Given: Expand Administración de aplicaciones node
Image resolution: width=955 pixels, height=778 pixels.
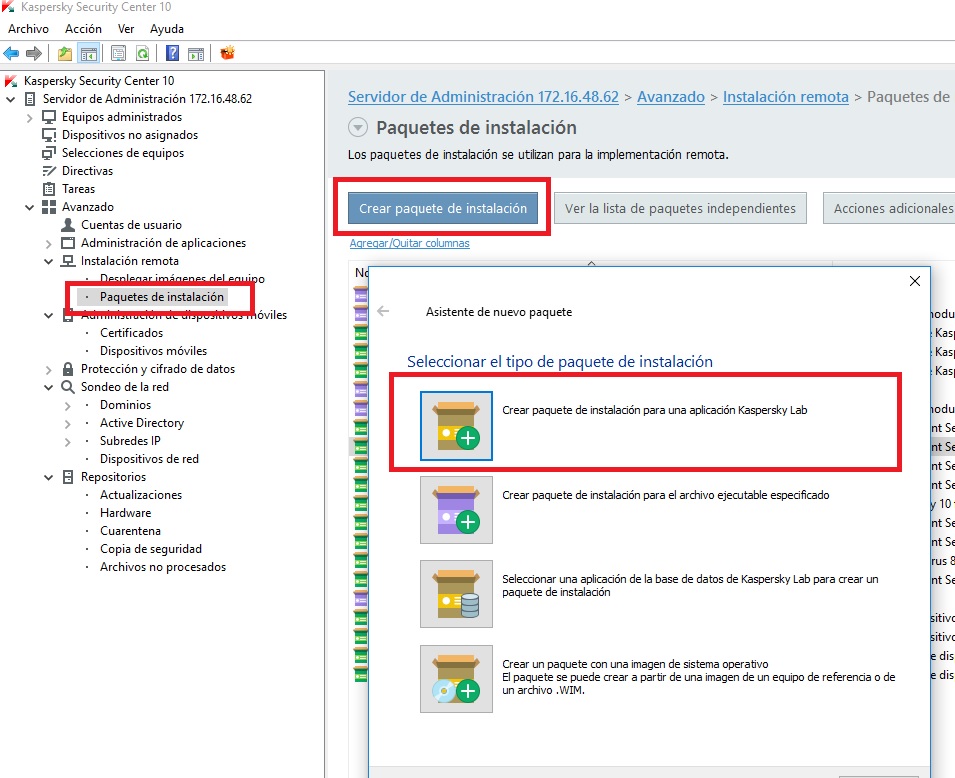Looking at the screenshot, I should point(49,244).
